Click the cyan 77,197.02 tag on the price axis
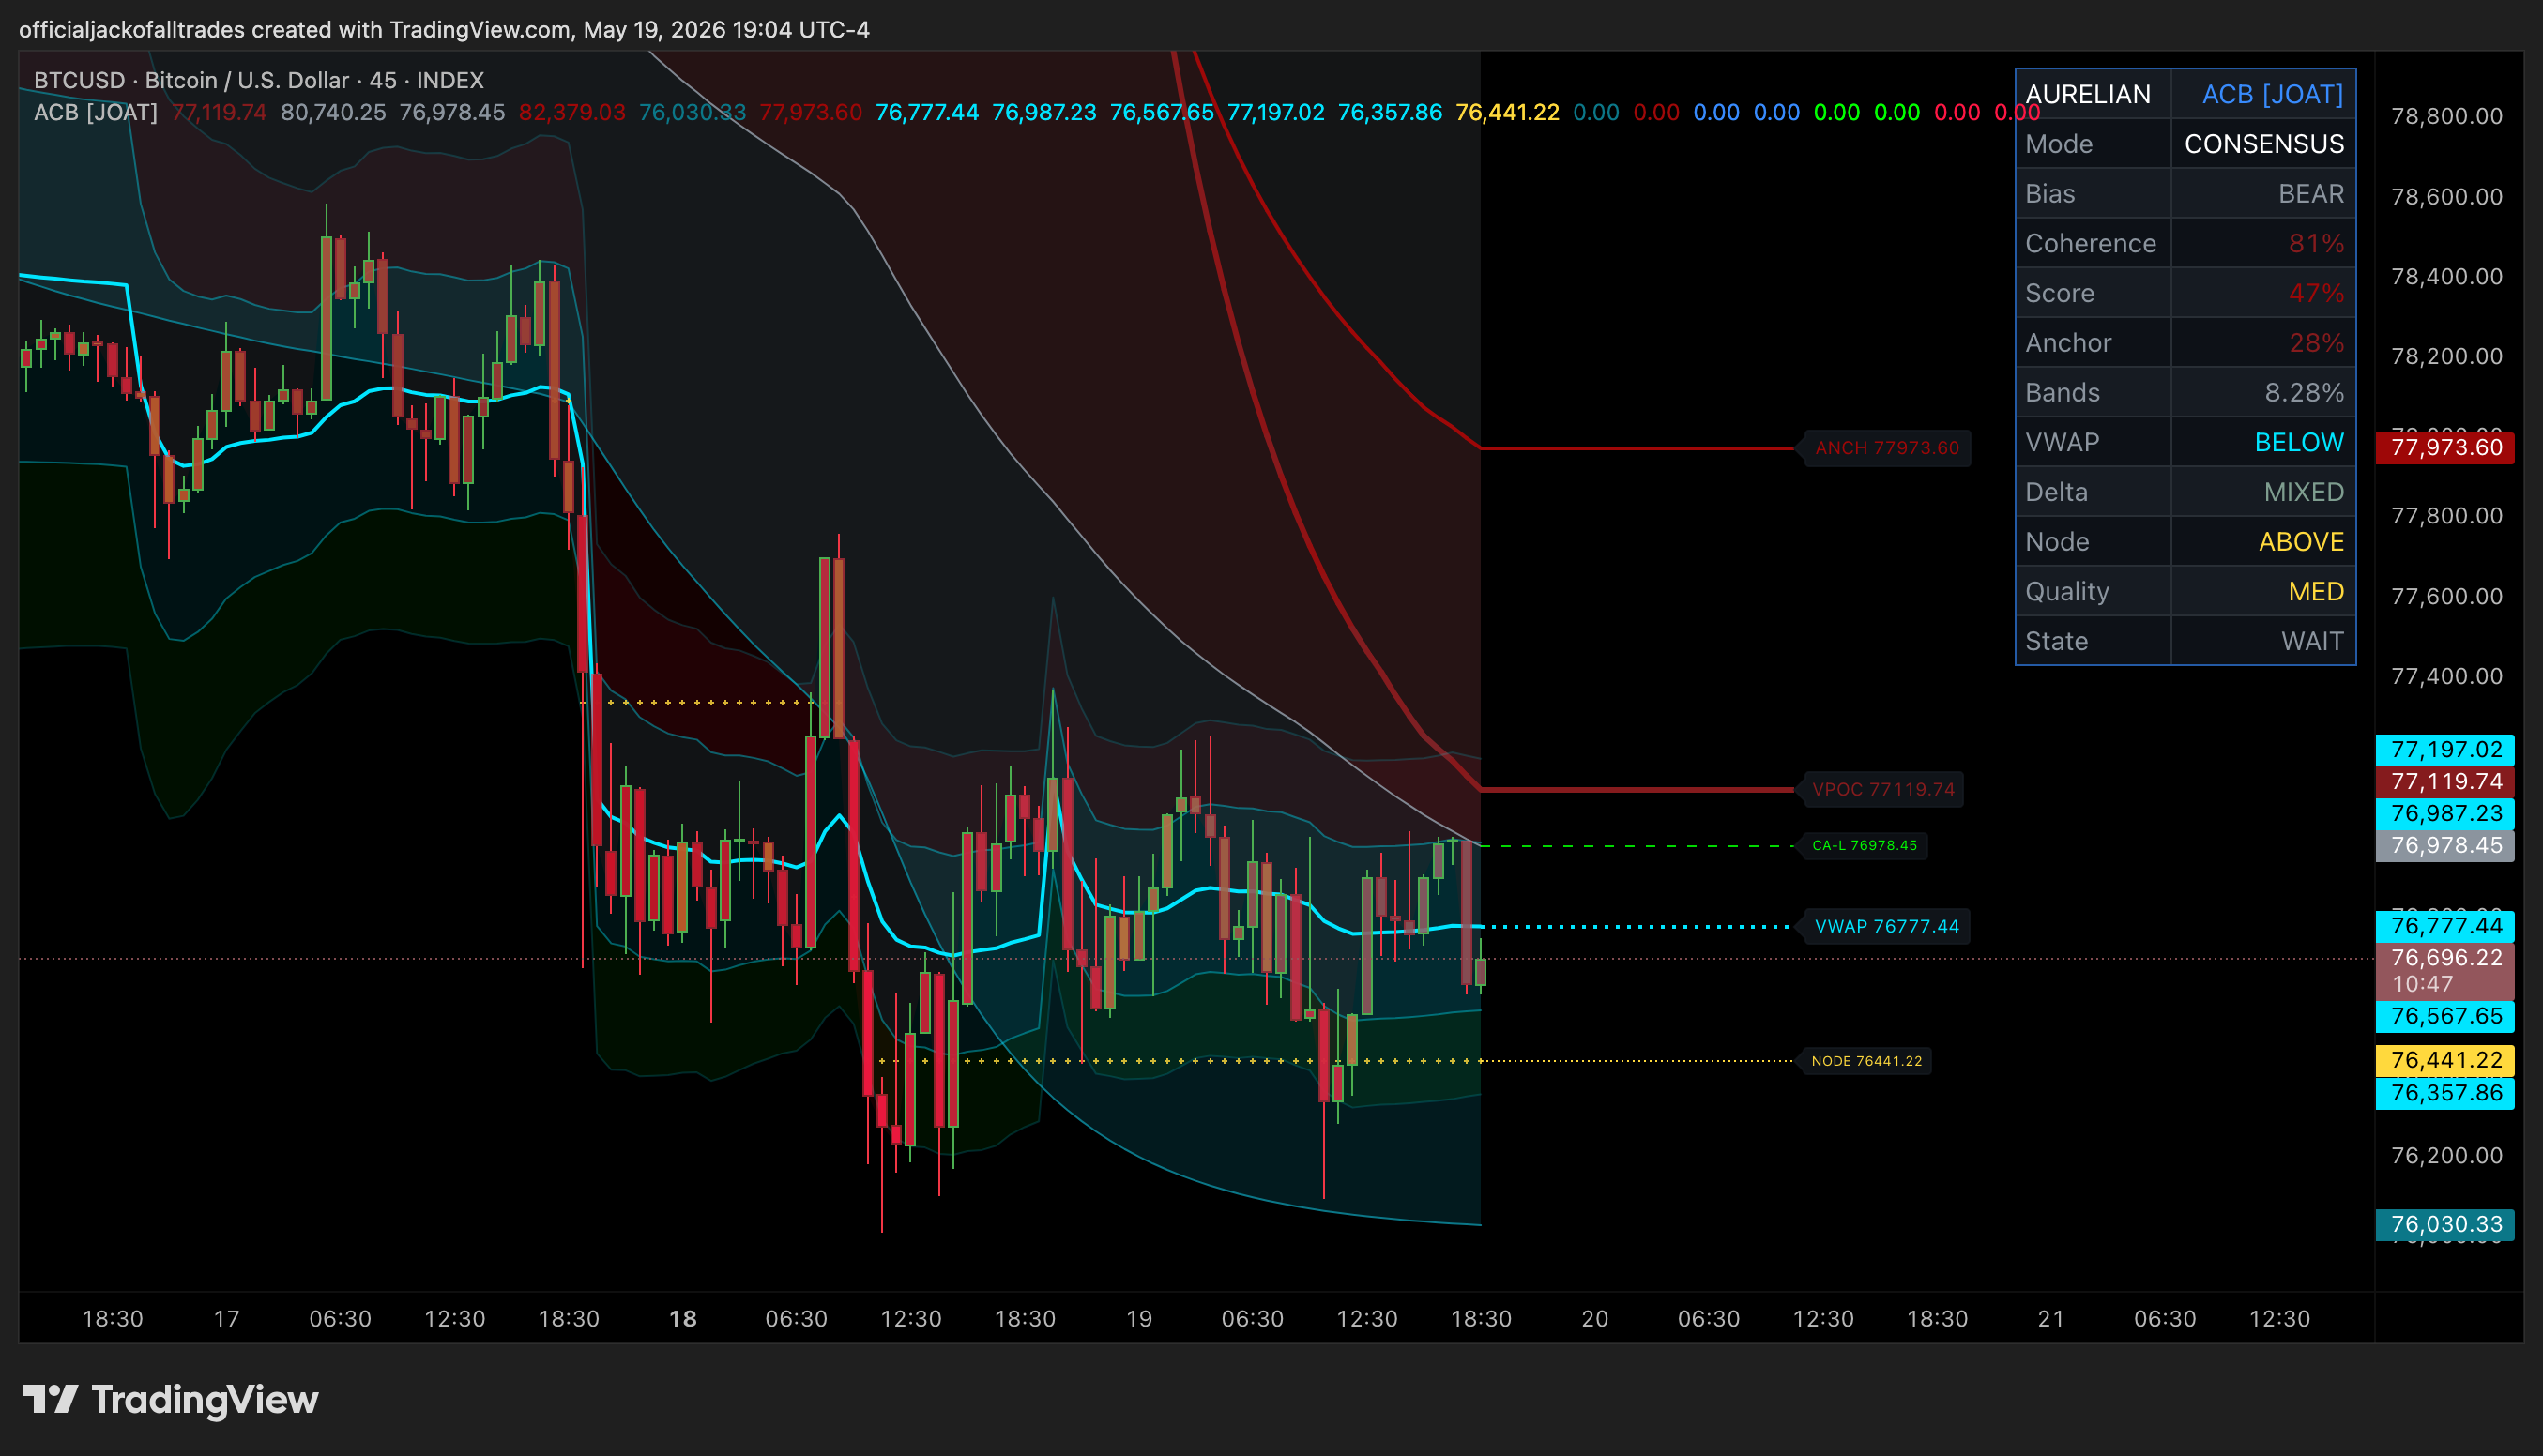Screen dimensions: 2543x1456 (x=2445, y=749)
